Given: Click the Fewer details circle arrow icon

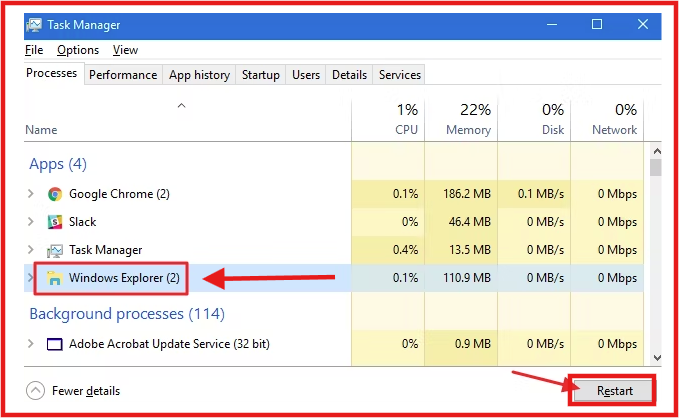Looking at the screenshot, I should 36,391.
